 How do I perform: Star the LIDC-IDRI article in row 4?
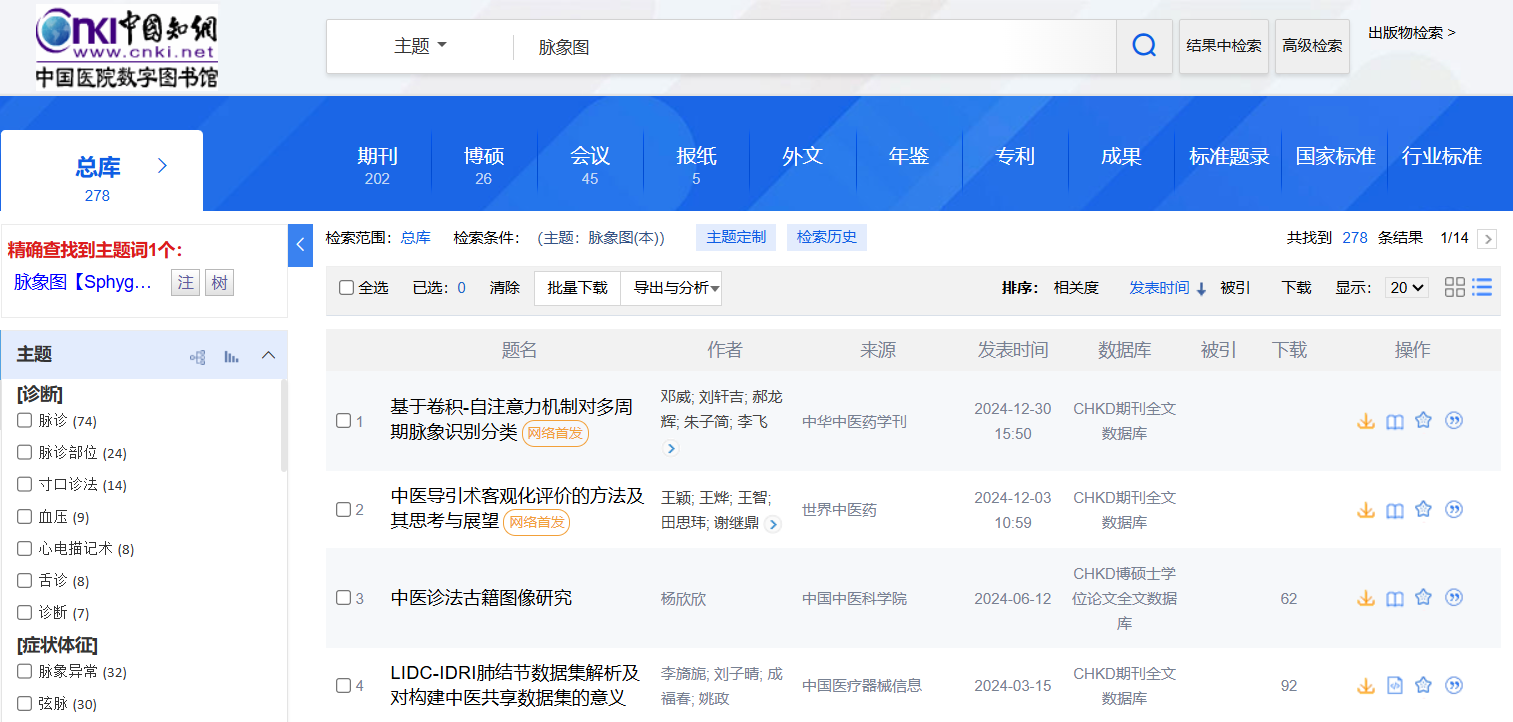pyautogui.click(x=1424, y=685)
